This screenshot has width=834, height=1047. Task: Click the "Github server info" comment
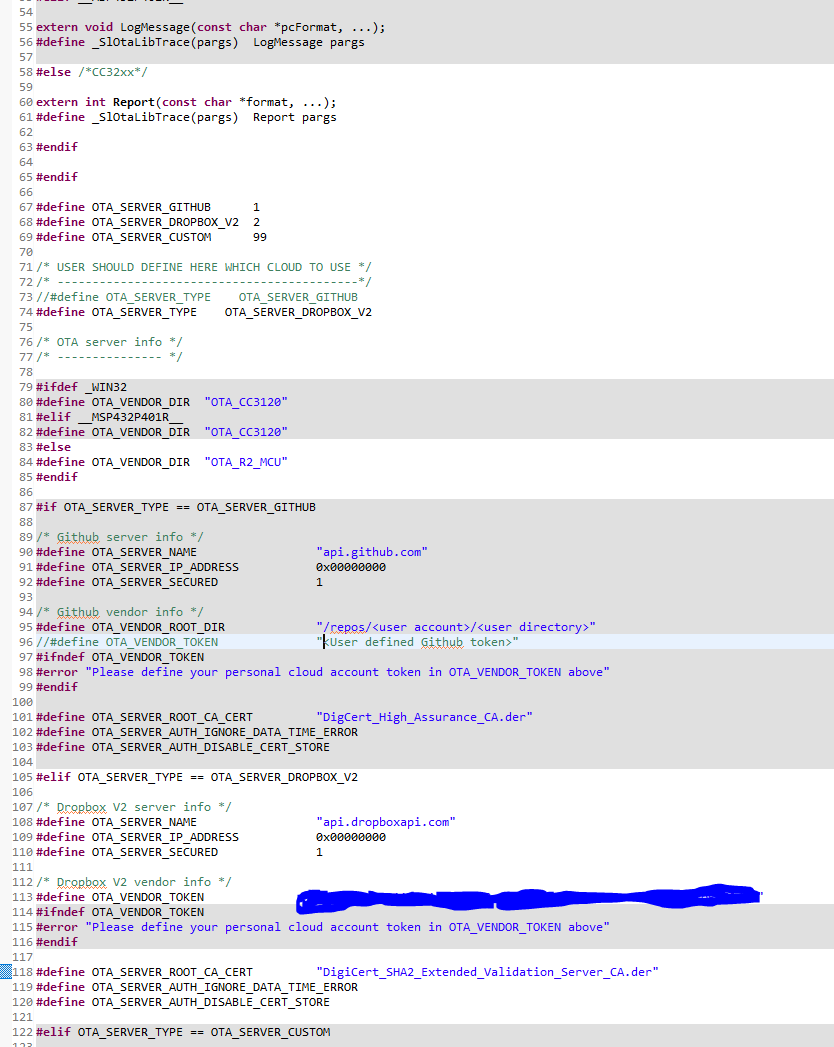(120, 537)
